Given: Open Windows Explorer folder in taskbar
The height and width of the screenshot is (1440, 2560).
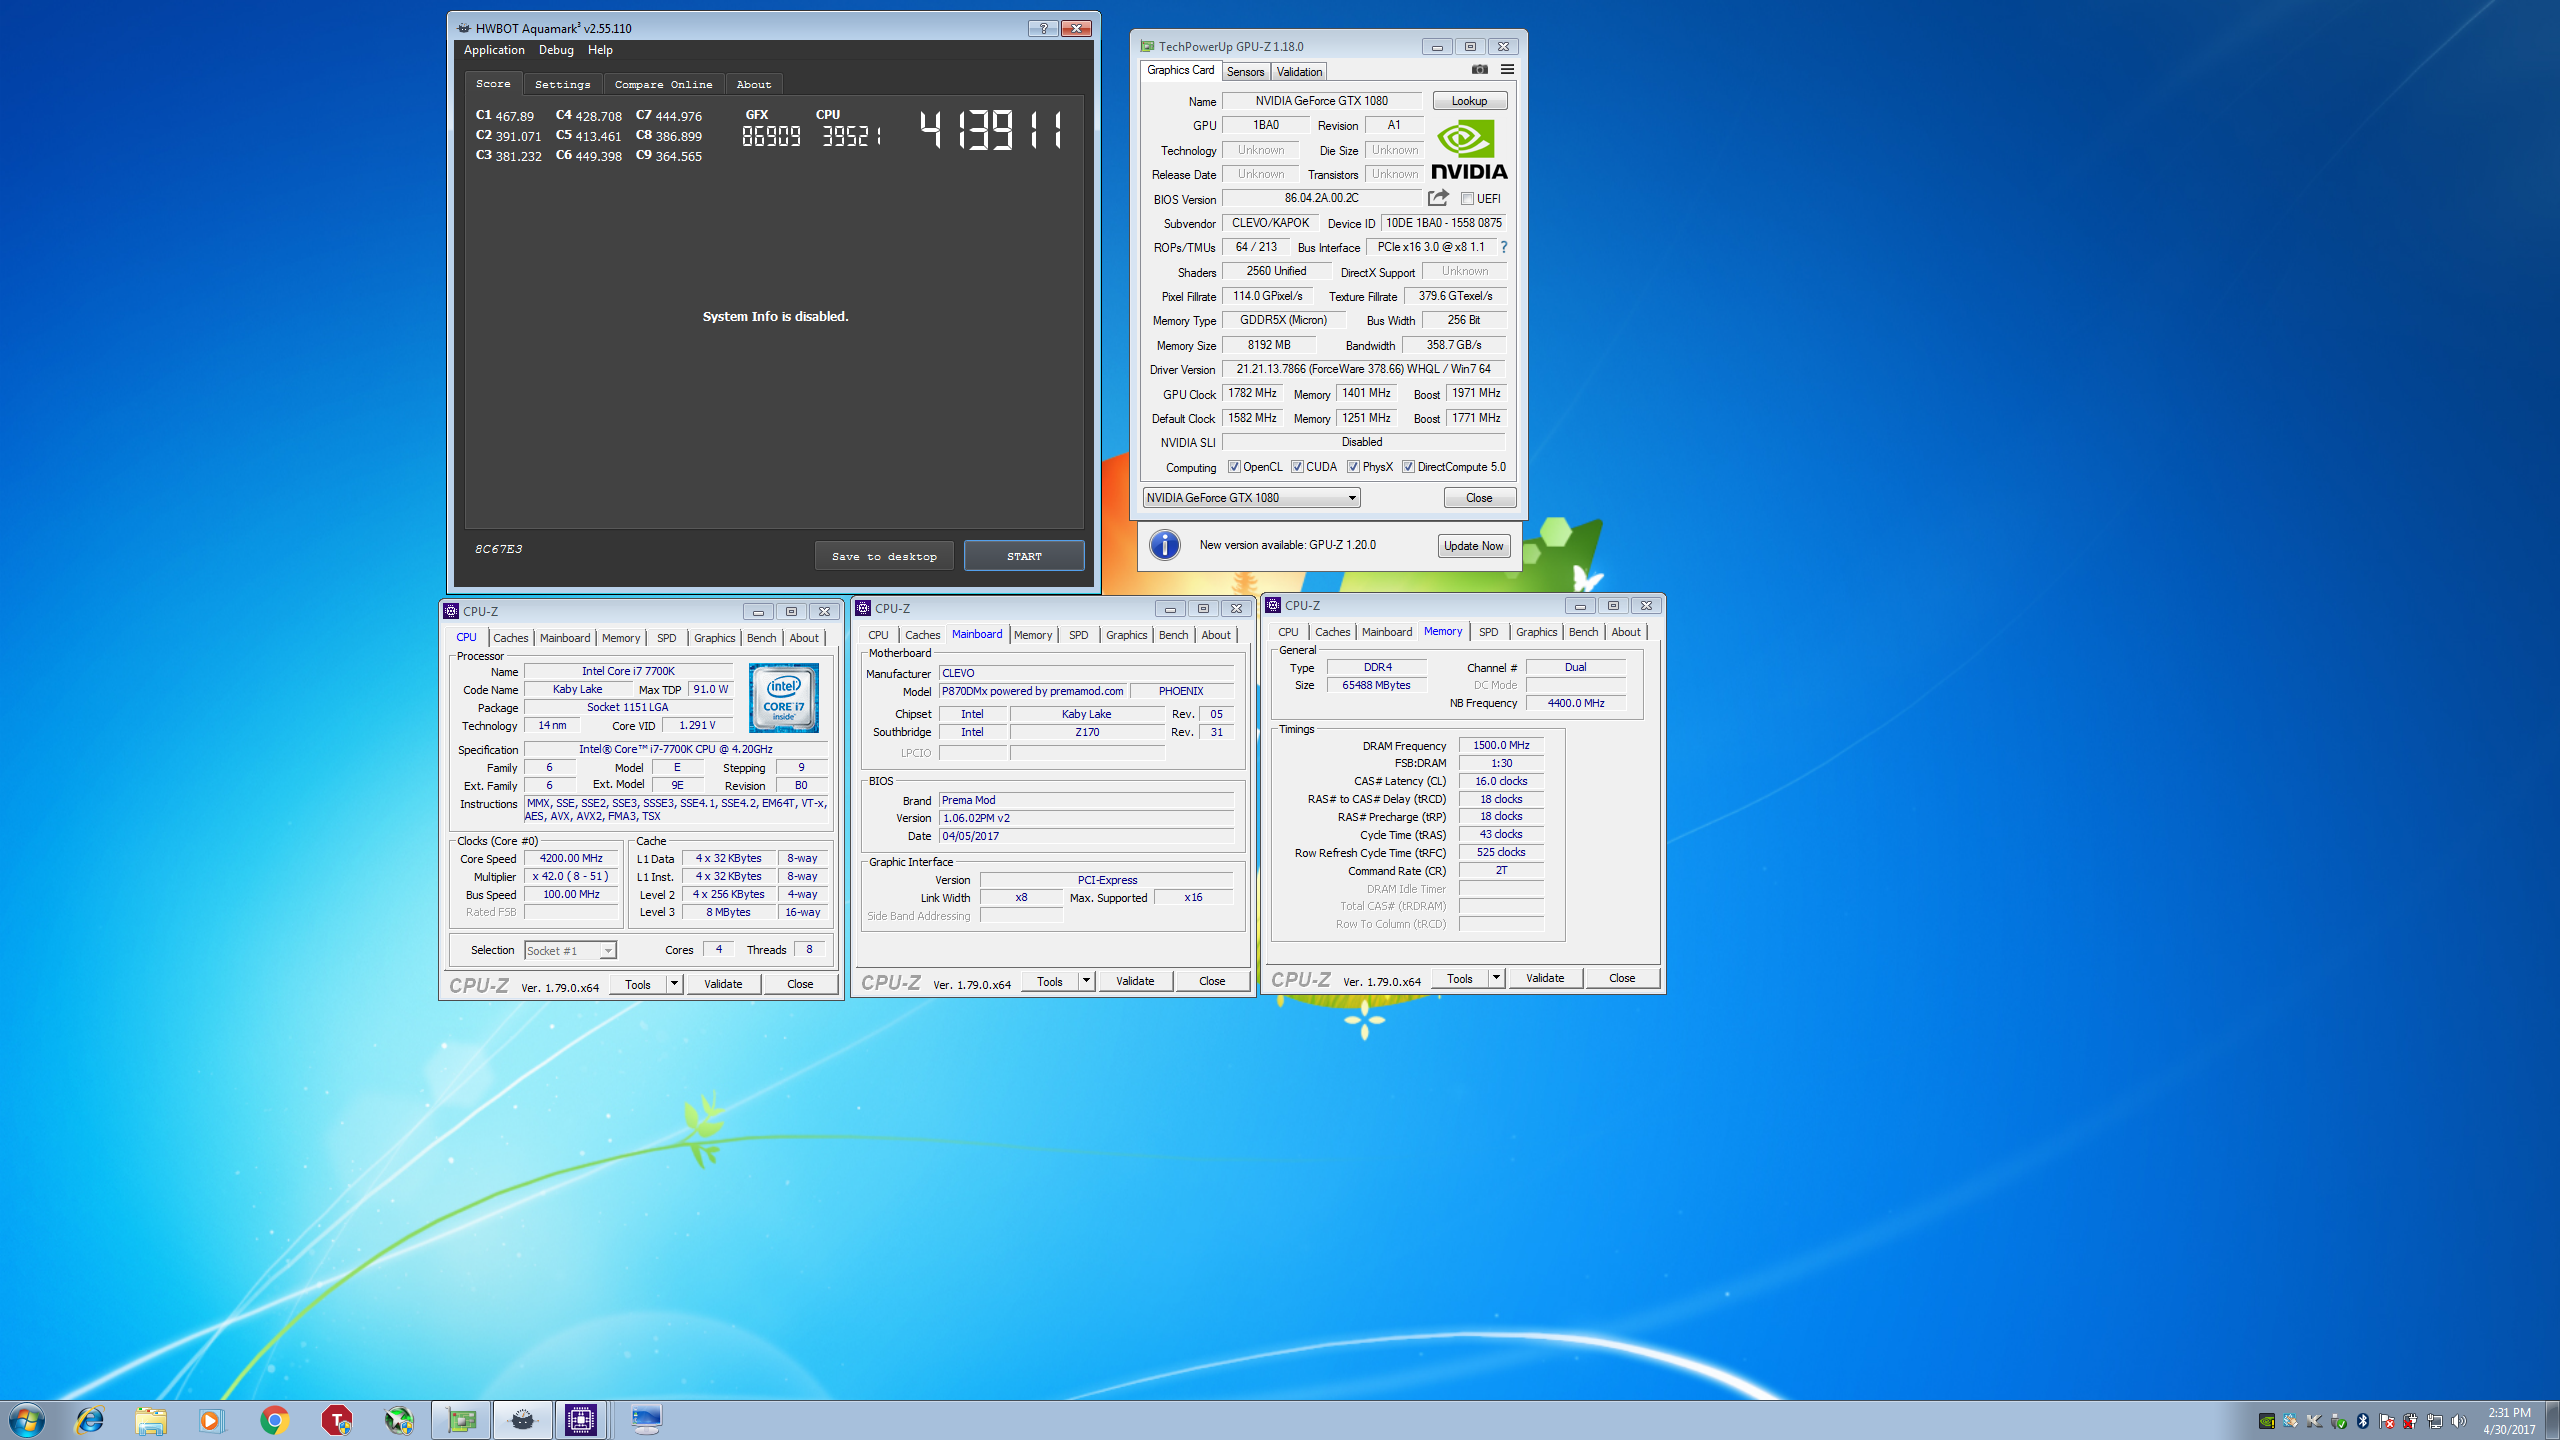Looking at the screenshot, I should coord(151,1420).
